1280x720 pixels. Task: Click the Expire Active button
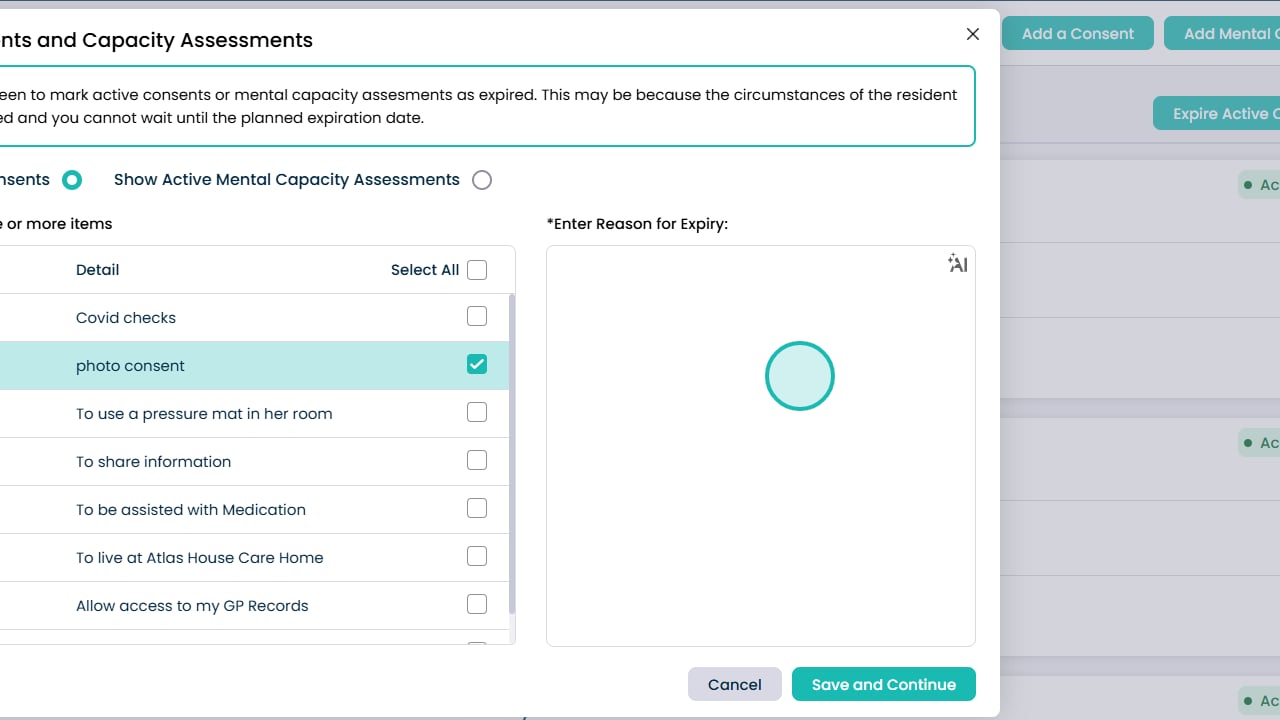click(1220, 114)
